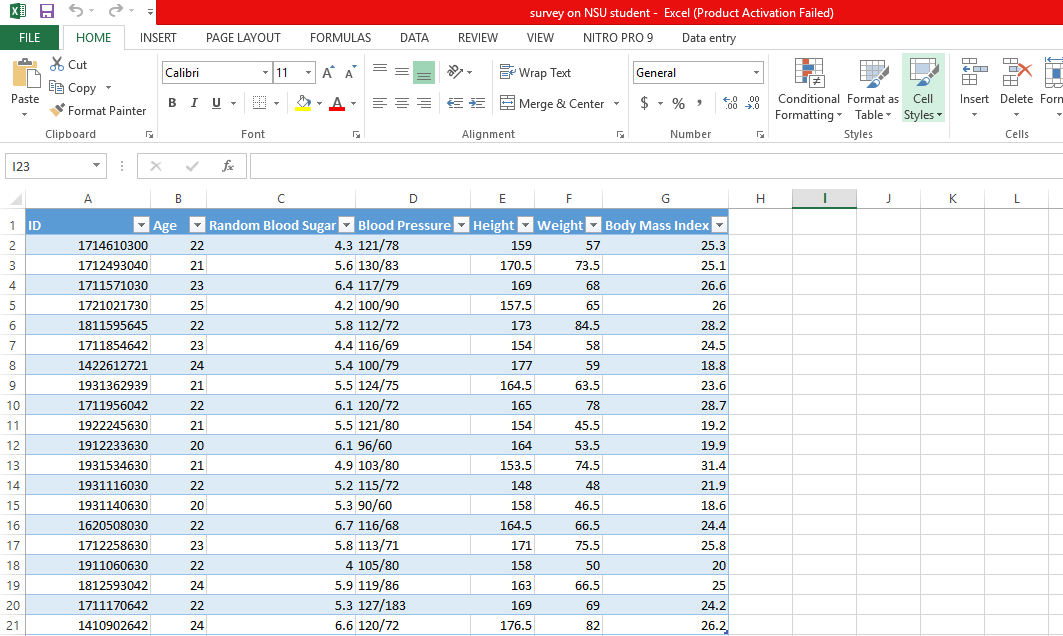The width and height of the screenshot is (1063, 636).
Task: Select the Format Painter tool
Action: 98,111
